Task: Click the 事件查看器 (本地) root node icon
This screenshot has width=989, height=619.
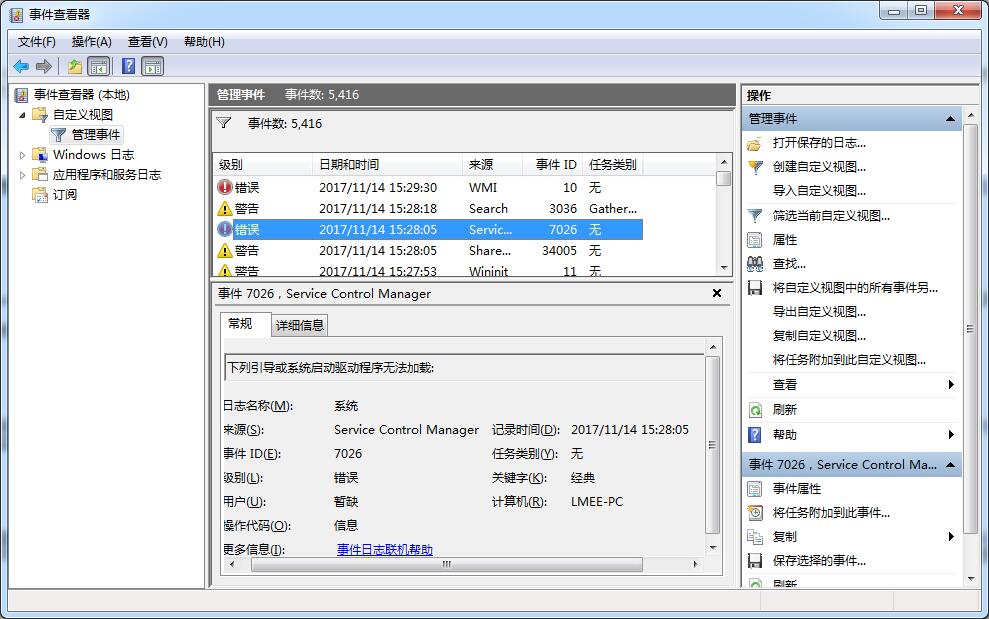Action: (21, 95)
